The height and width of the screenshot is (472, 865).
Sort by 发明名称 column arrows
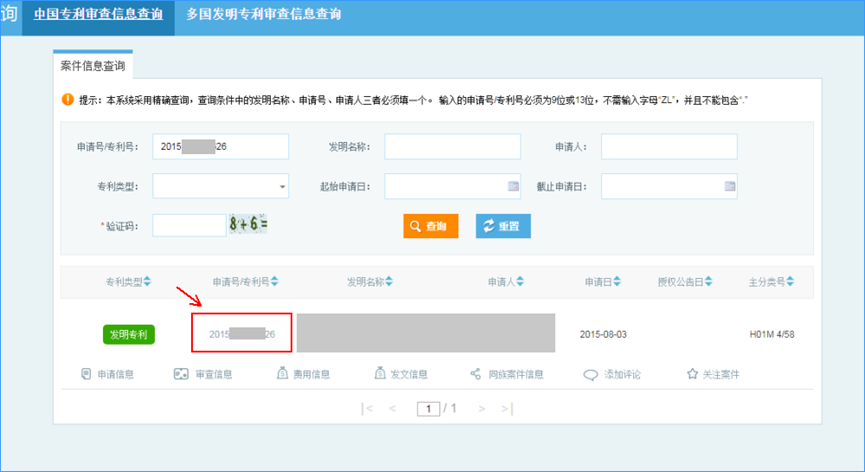[x=389, y=282]
